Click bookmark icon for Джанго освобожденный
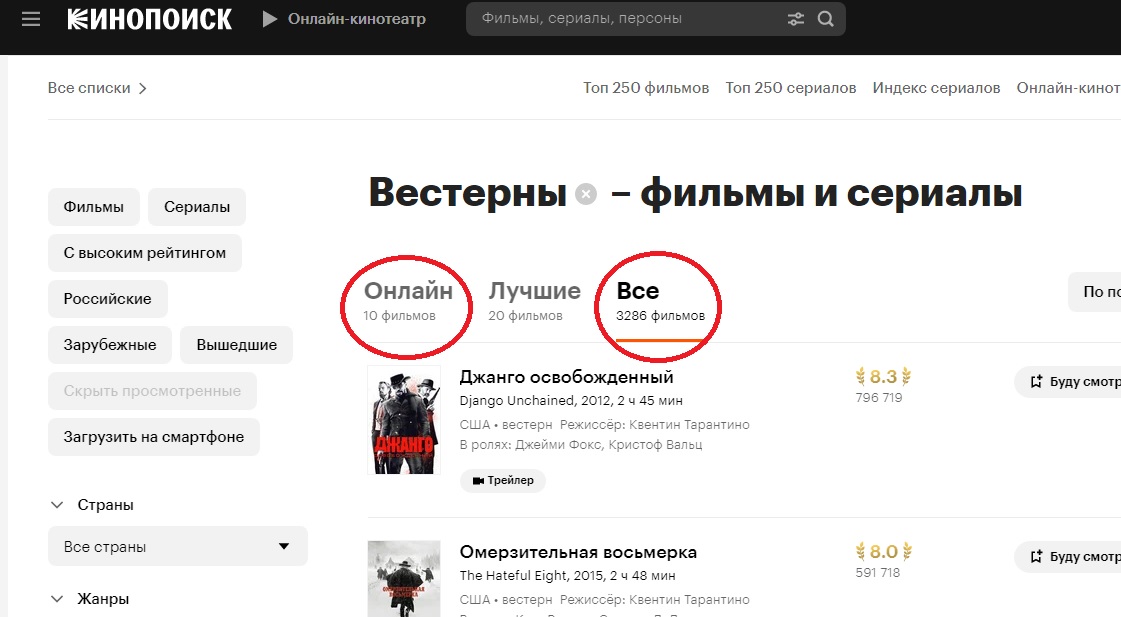The height and width of the screenshot is (617, 1121). [1036, 382]
